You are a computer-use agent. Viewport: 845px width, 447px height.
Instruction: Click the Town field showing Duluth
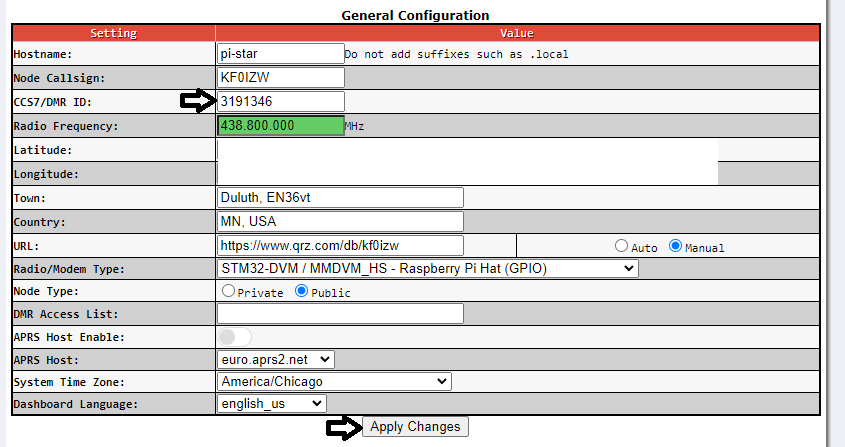340,198
